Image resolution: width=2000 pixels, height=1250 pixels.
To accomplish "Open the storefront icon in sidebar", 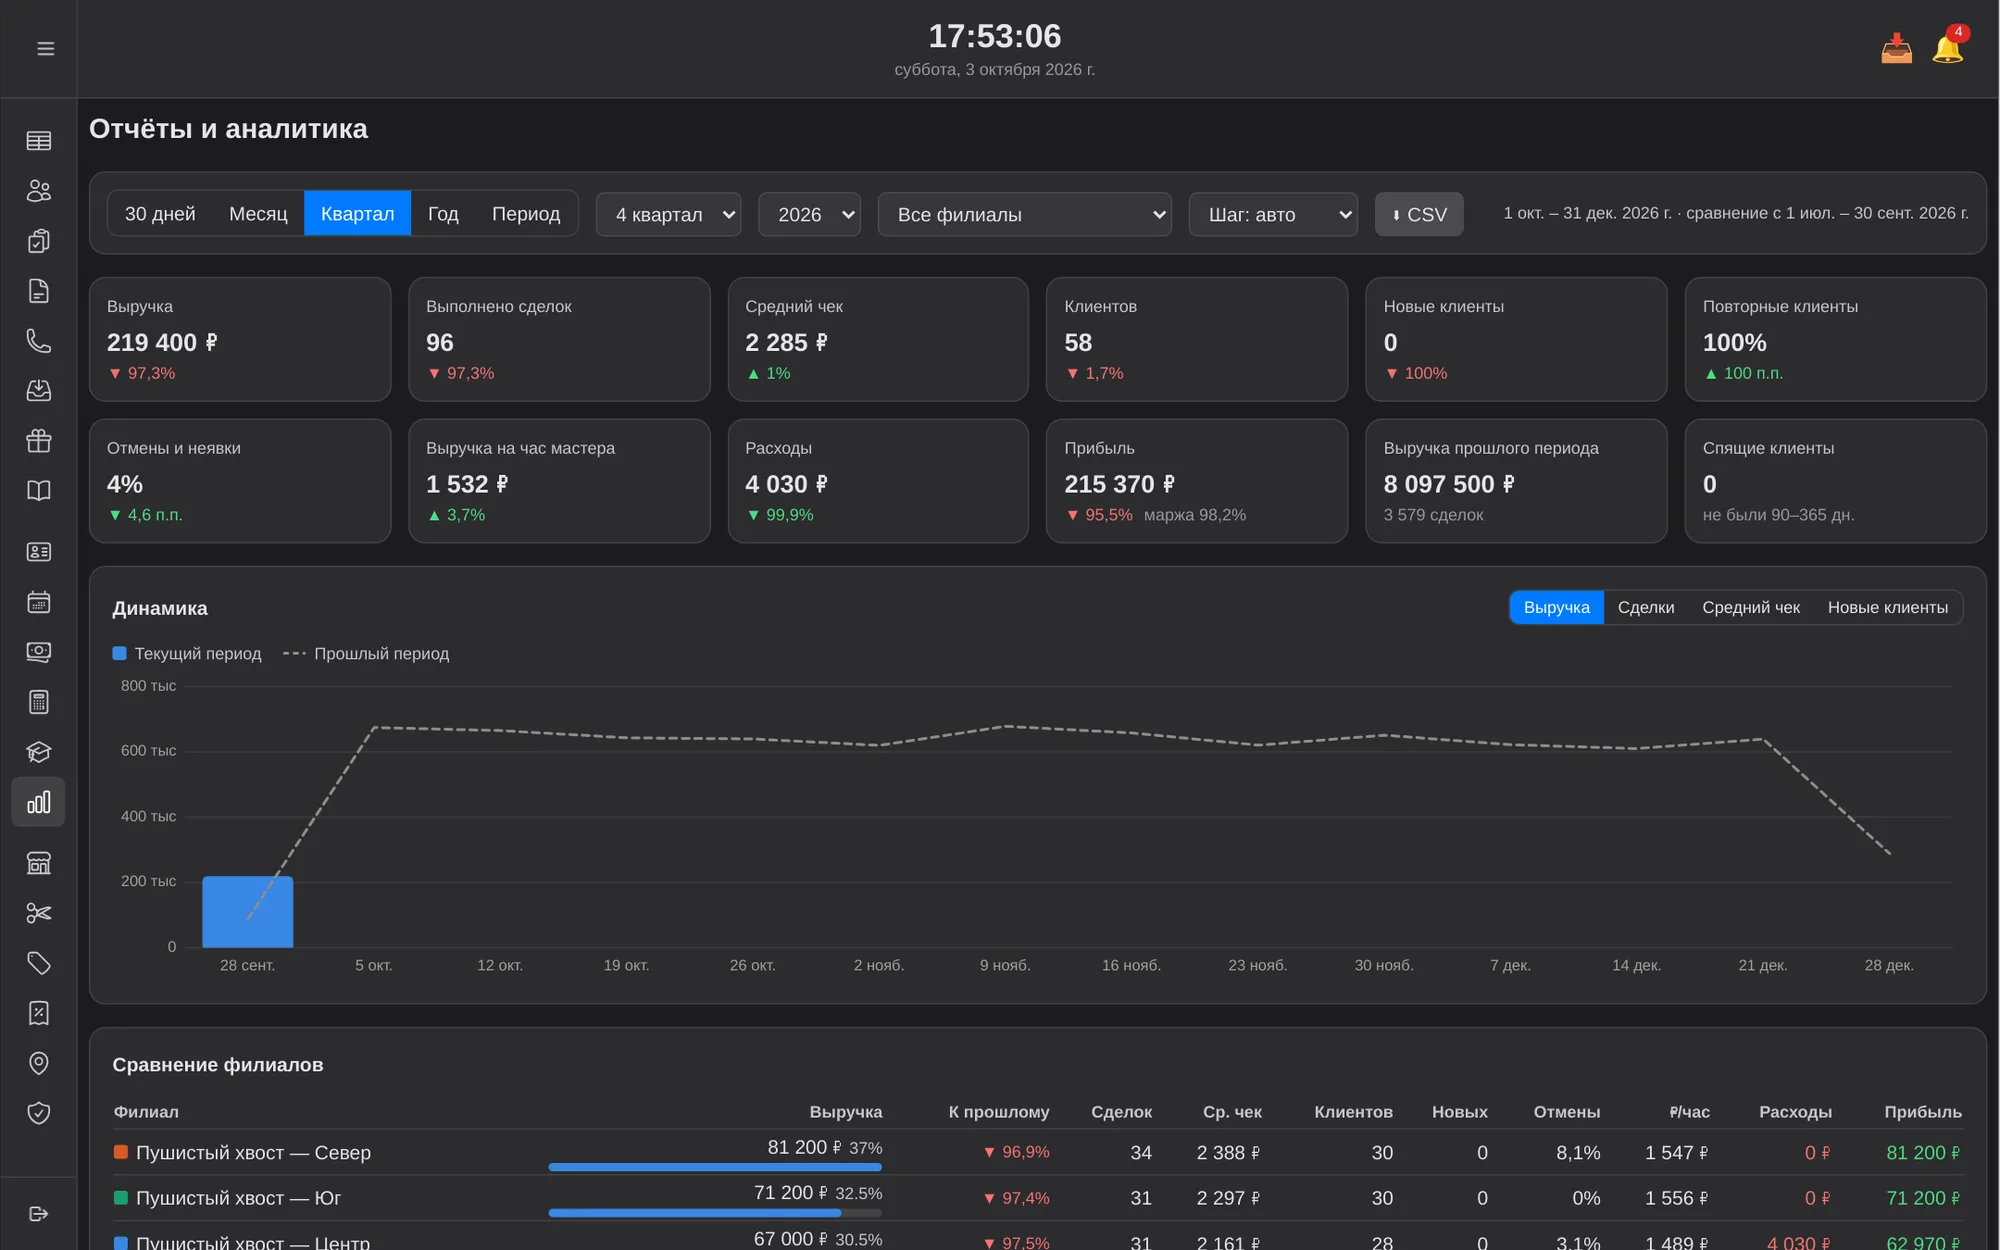I will click(38, 863).
